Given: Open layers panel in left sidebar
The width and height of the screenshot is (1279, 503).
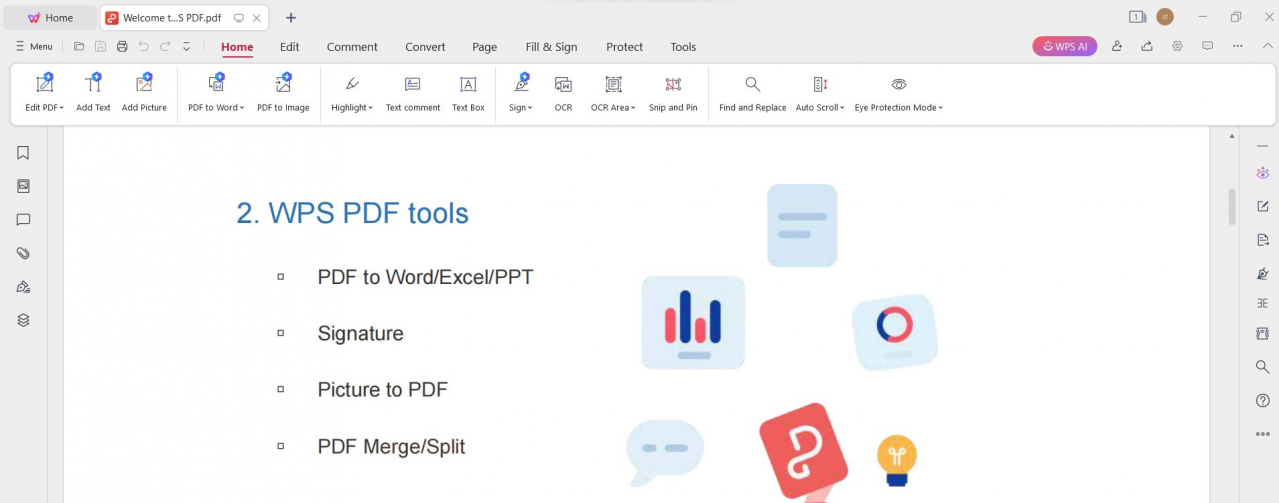Looking at the screenshot, I should click(x=23, y=320).
